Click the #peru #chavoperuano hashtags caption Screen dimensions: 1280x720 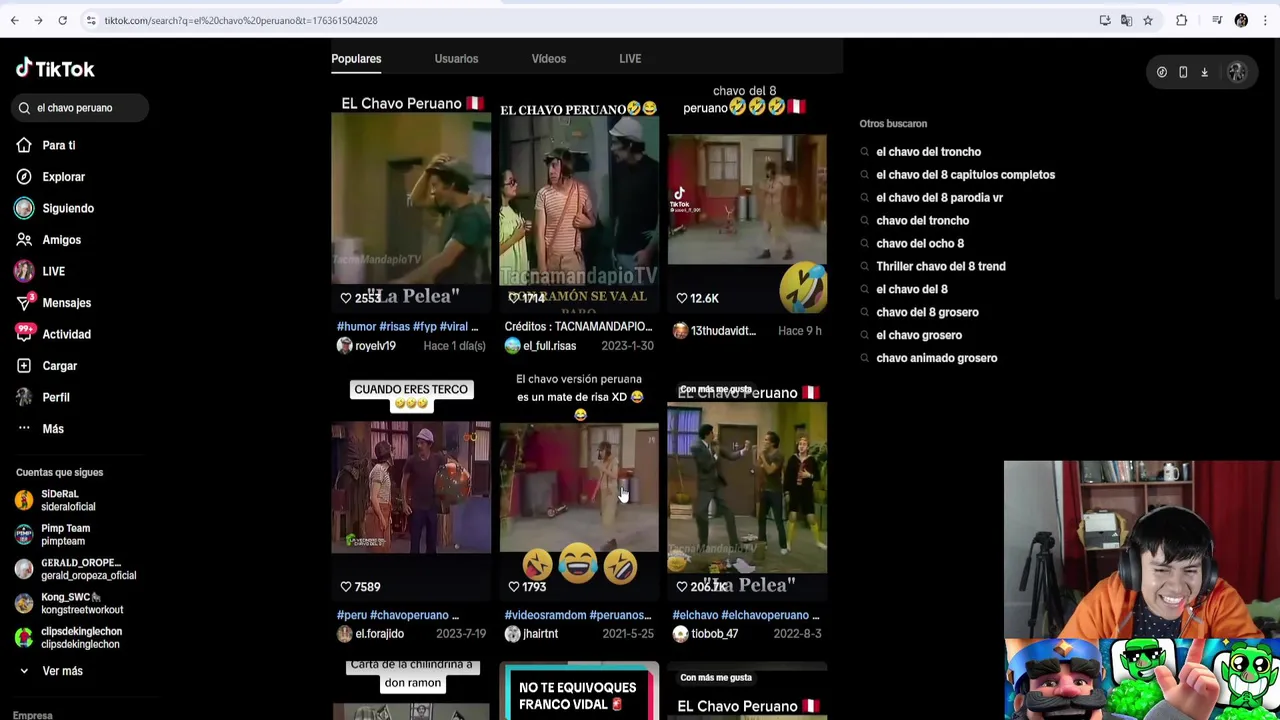tap(398, 615)
